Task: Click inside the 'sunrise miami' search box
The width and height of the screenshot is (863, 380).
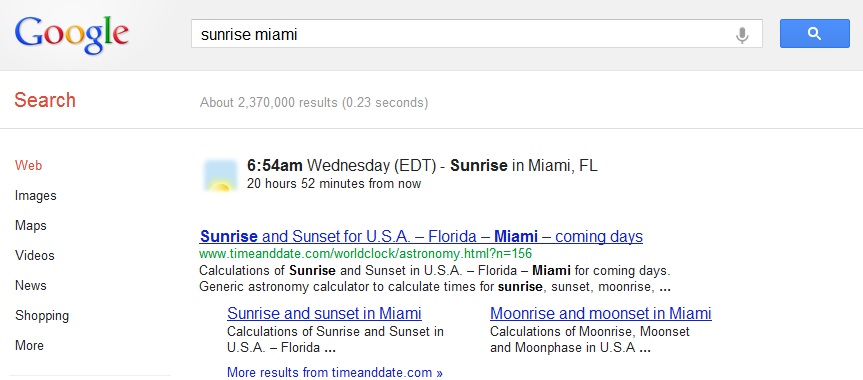Action: [x=477, y=34]
